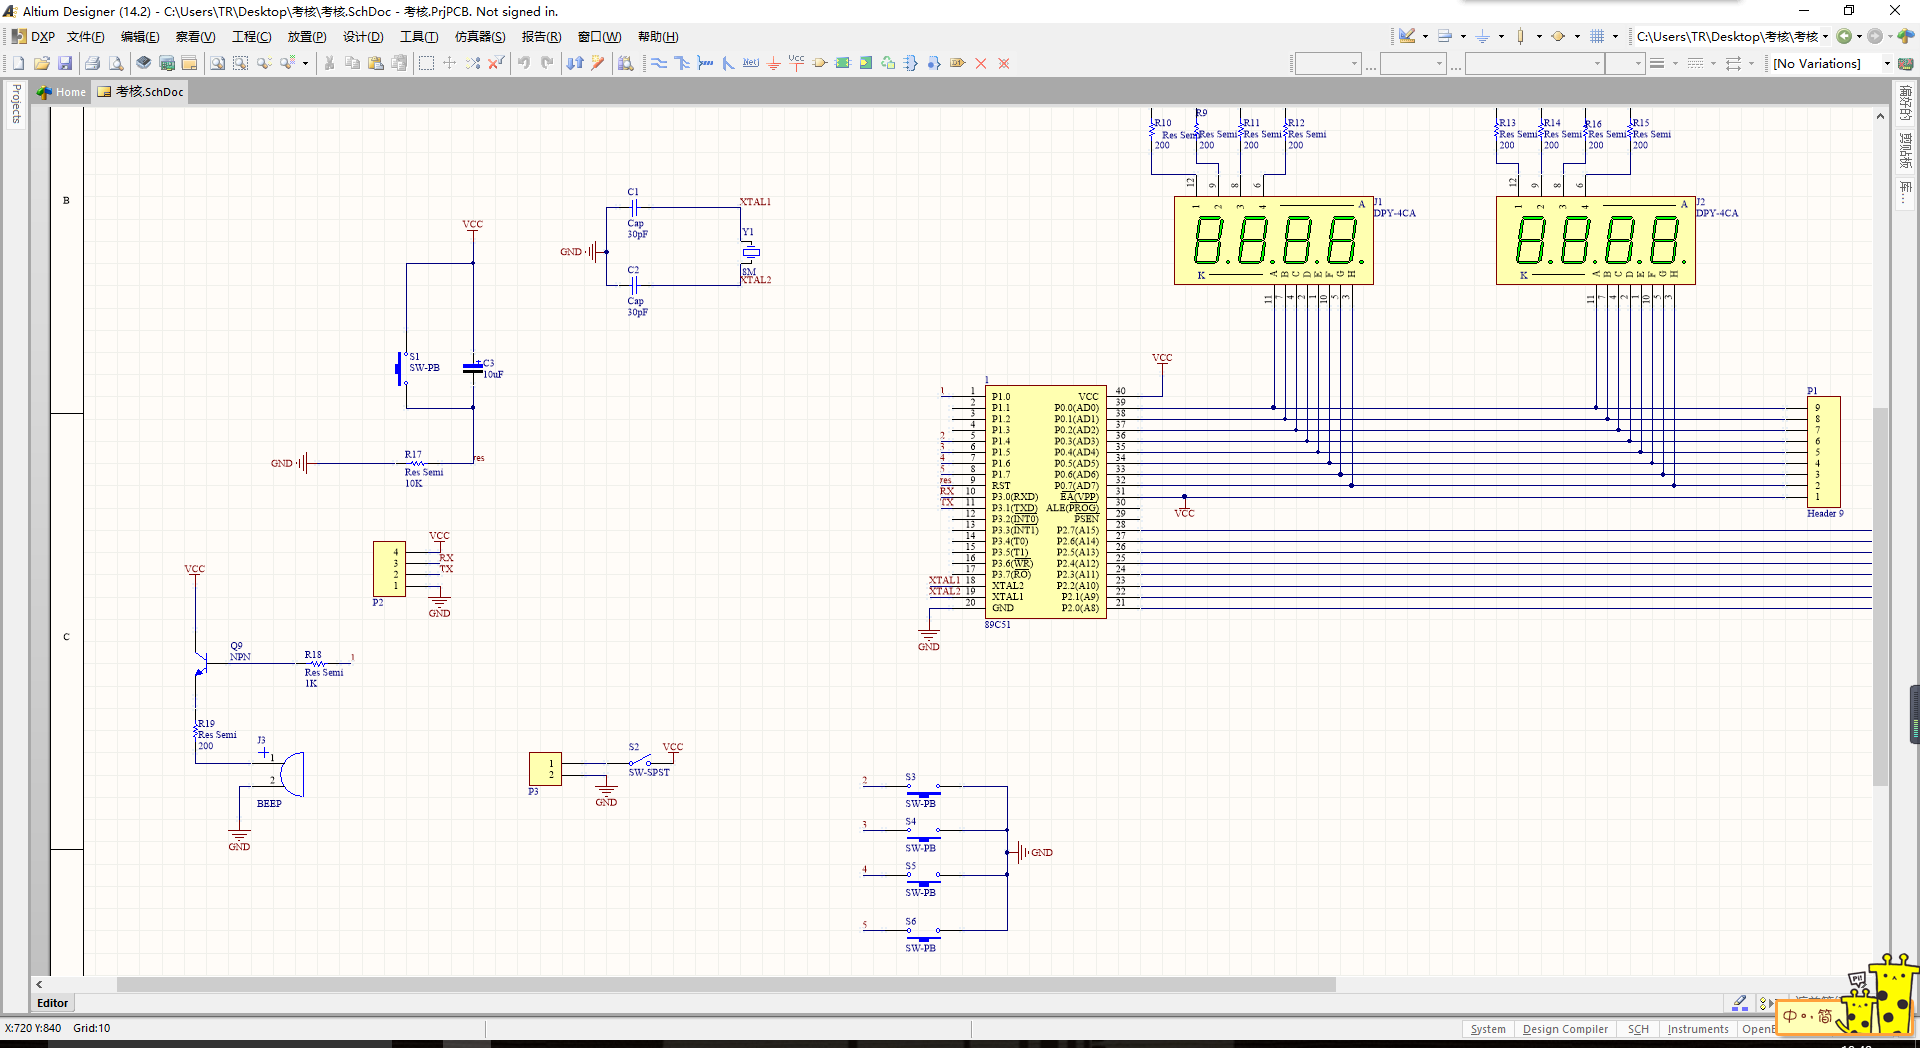Expand the power sources dropdown arrow

tap(1501, 36)
